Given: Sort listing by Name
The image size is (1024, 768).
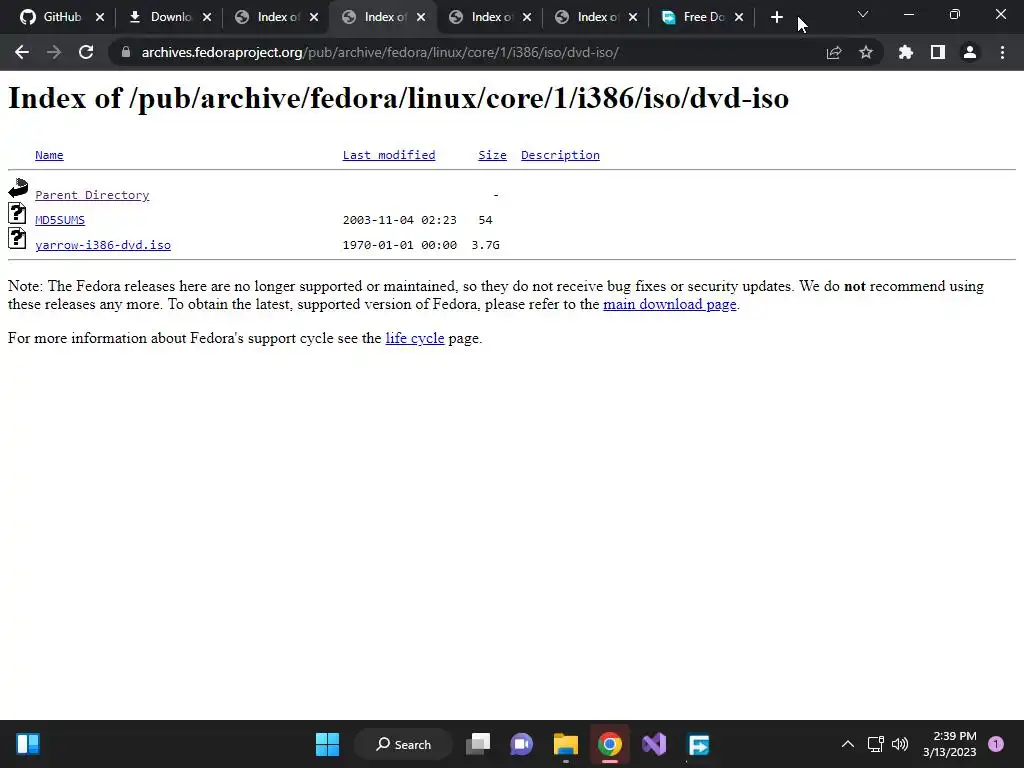Looking at the screenshot, I should 49,155.
